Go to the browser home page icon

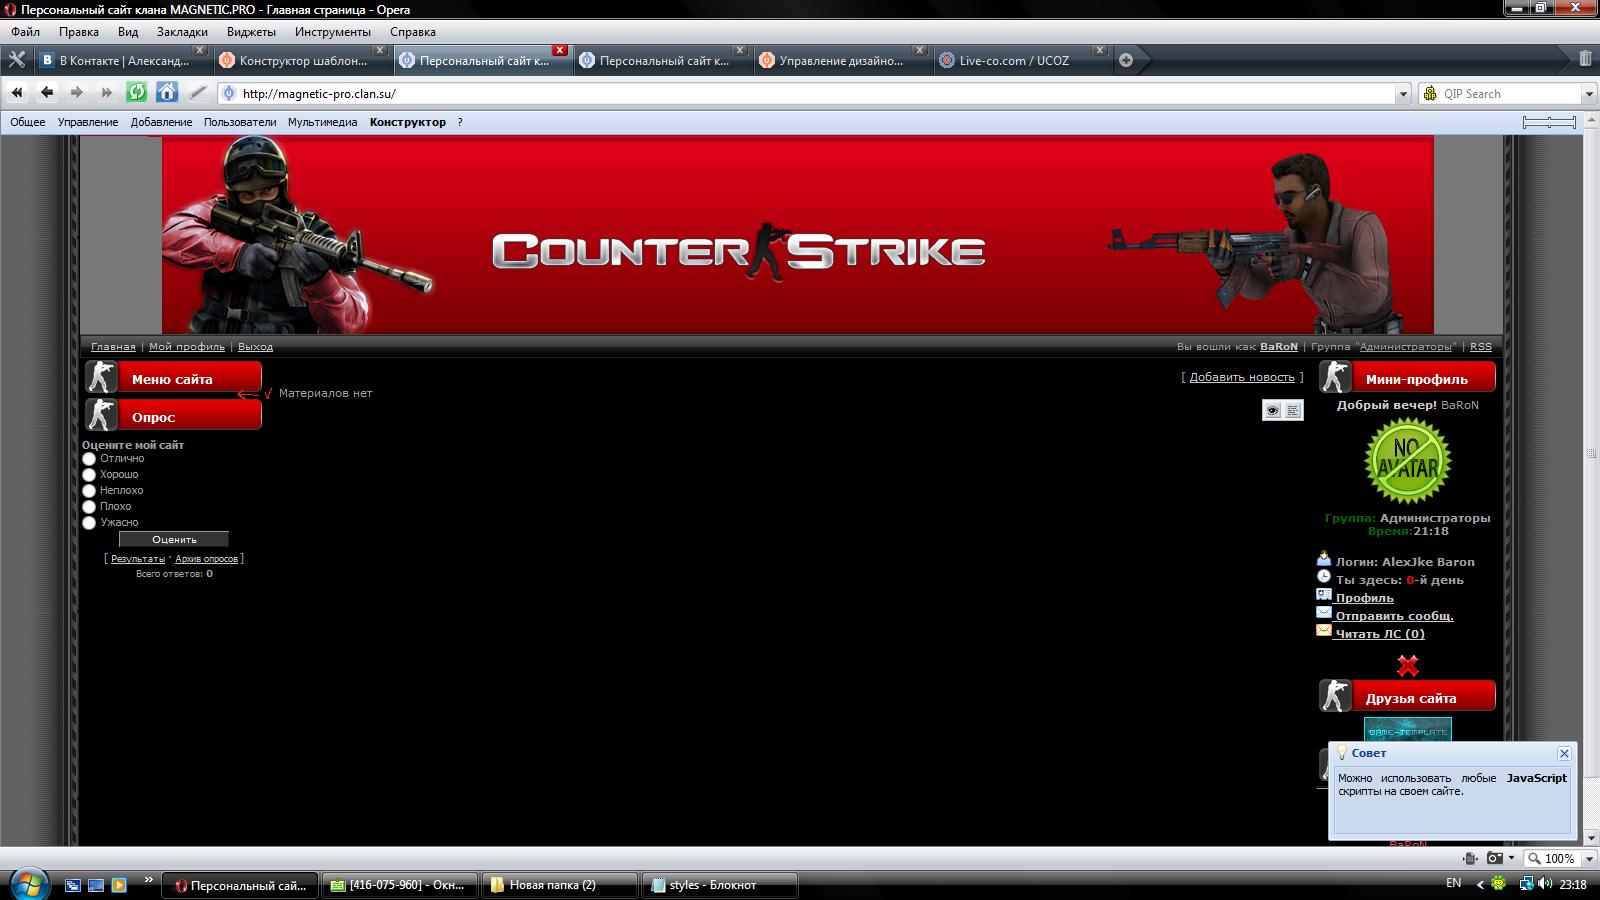pyautogui.click(x=167, y=93)
